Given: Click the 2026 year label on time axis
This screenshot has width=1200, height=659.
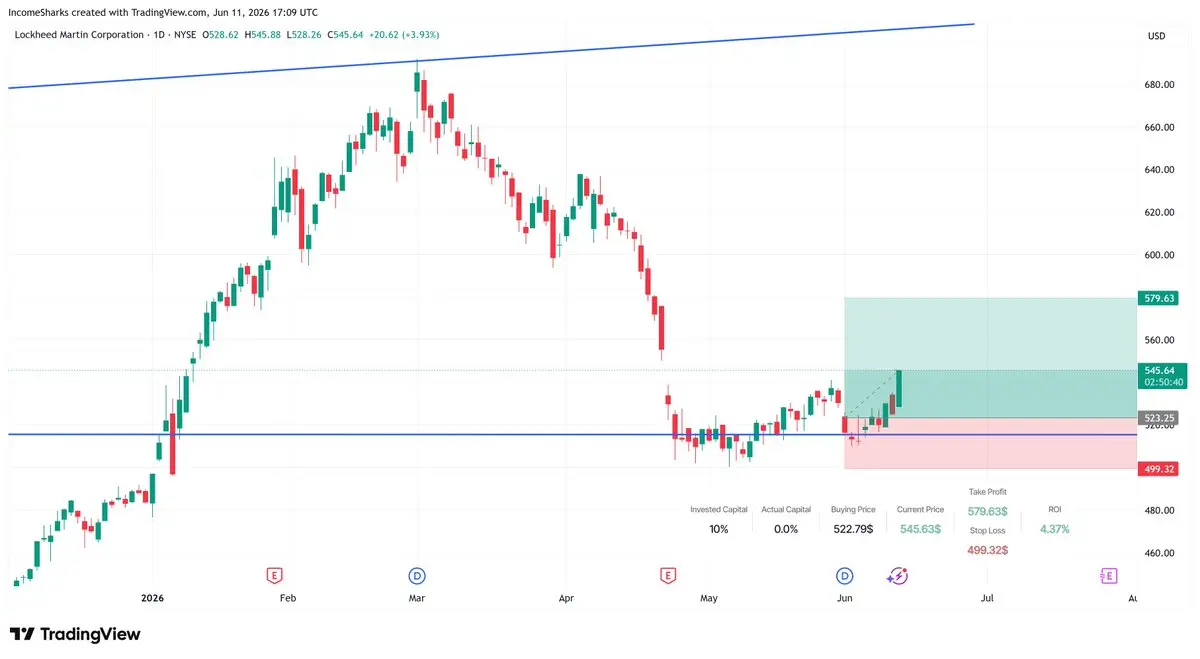Looking at the screenshot, I should (x=152, y=598).
